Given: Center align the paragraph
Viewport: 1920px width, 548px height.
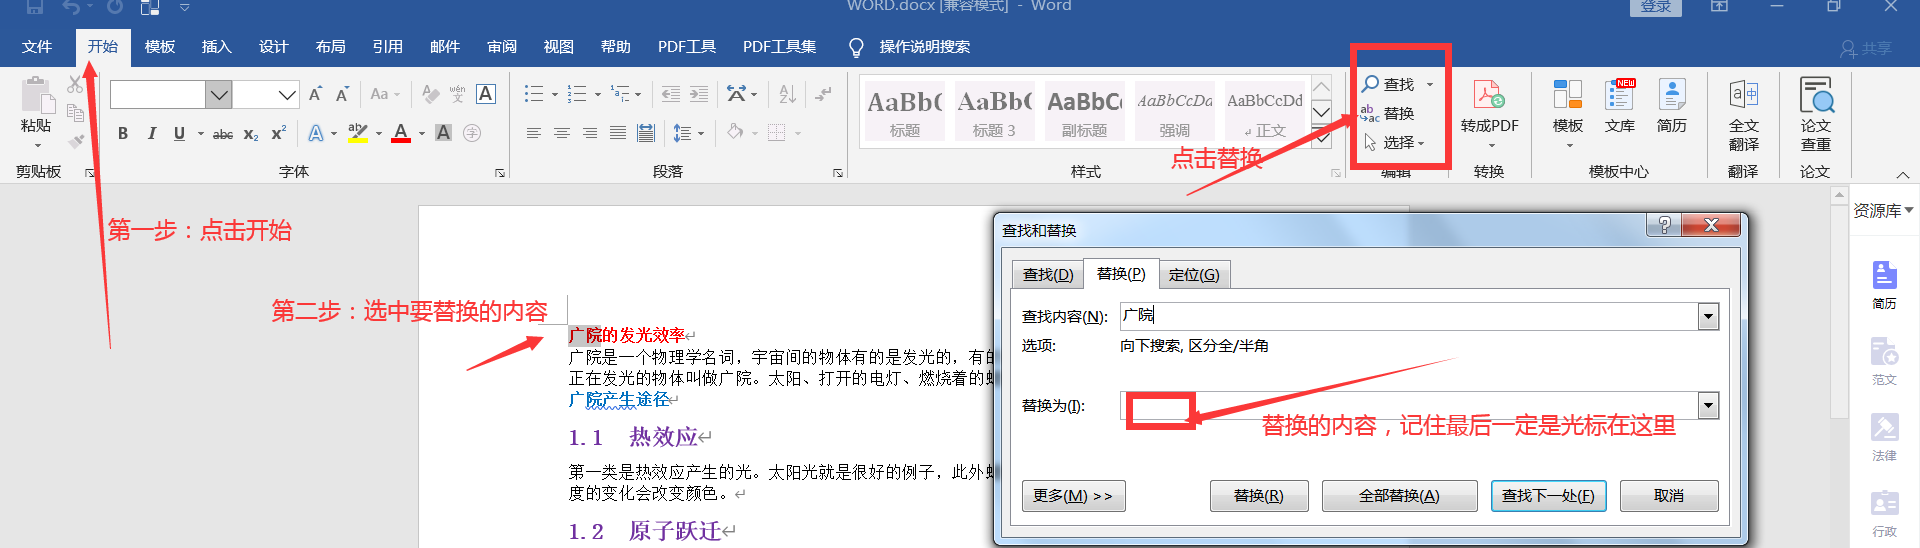Looking at the screenshot, I should [562, 133].
